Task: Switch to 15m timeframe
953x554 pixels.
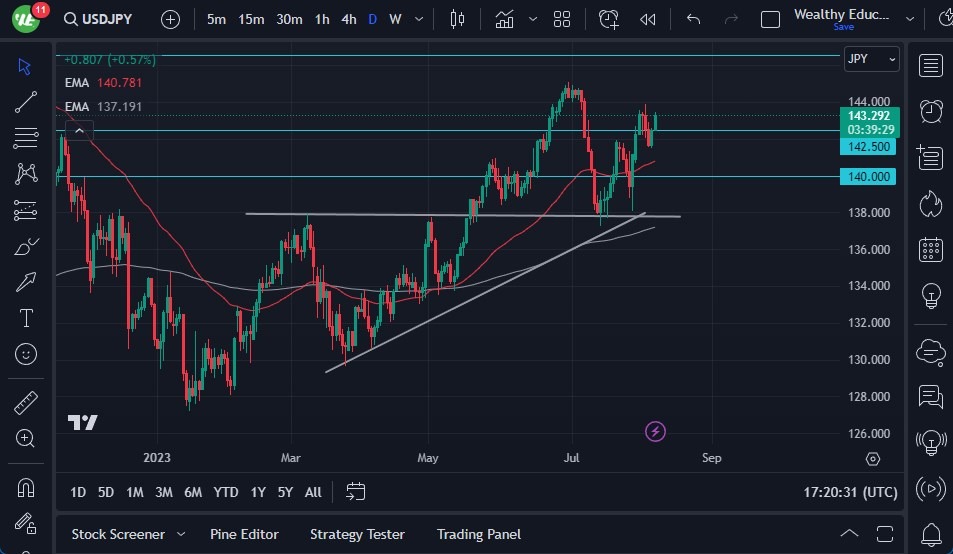Action: coord(251,19)
